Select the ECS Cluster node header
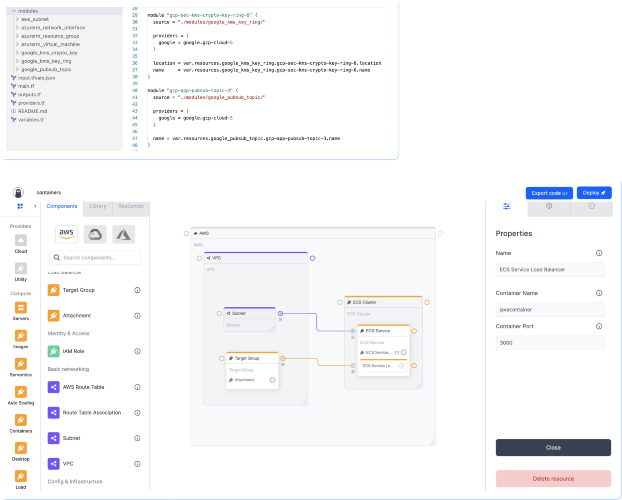 click(383, 302)
